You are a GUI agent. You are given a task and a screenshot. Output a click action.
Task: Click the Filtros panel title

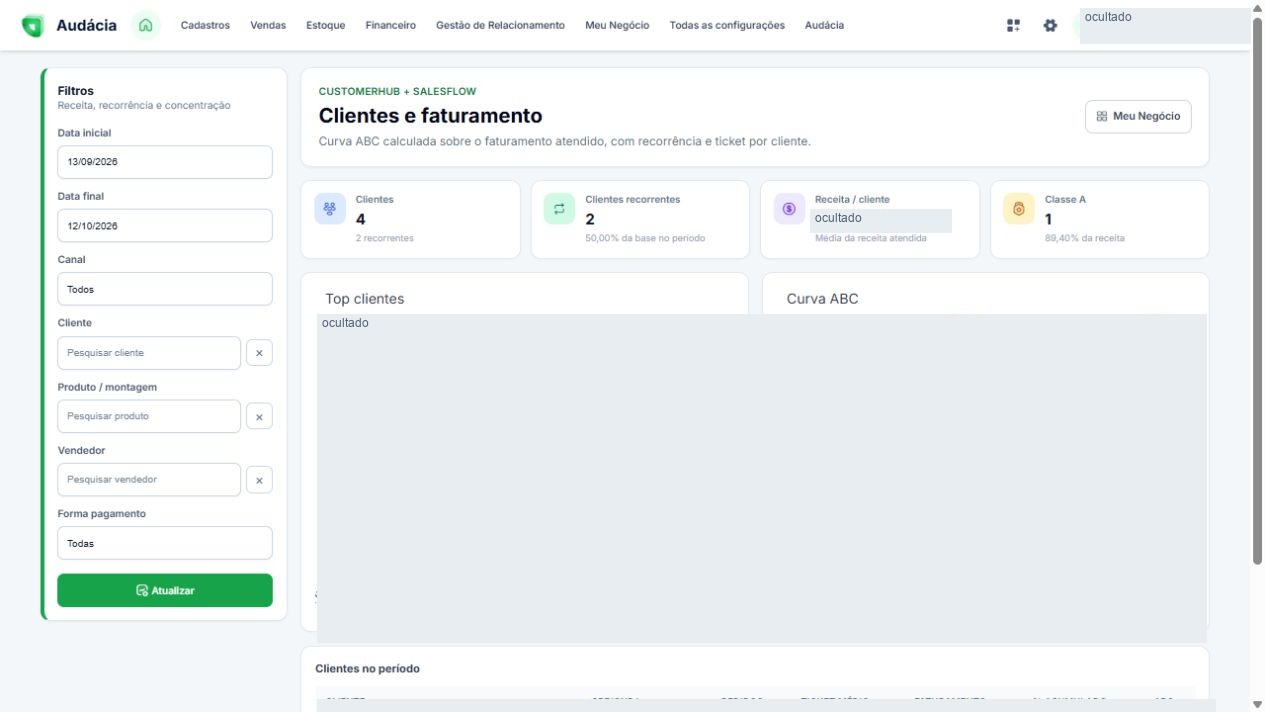(x=76, y=91)
